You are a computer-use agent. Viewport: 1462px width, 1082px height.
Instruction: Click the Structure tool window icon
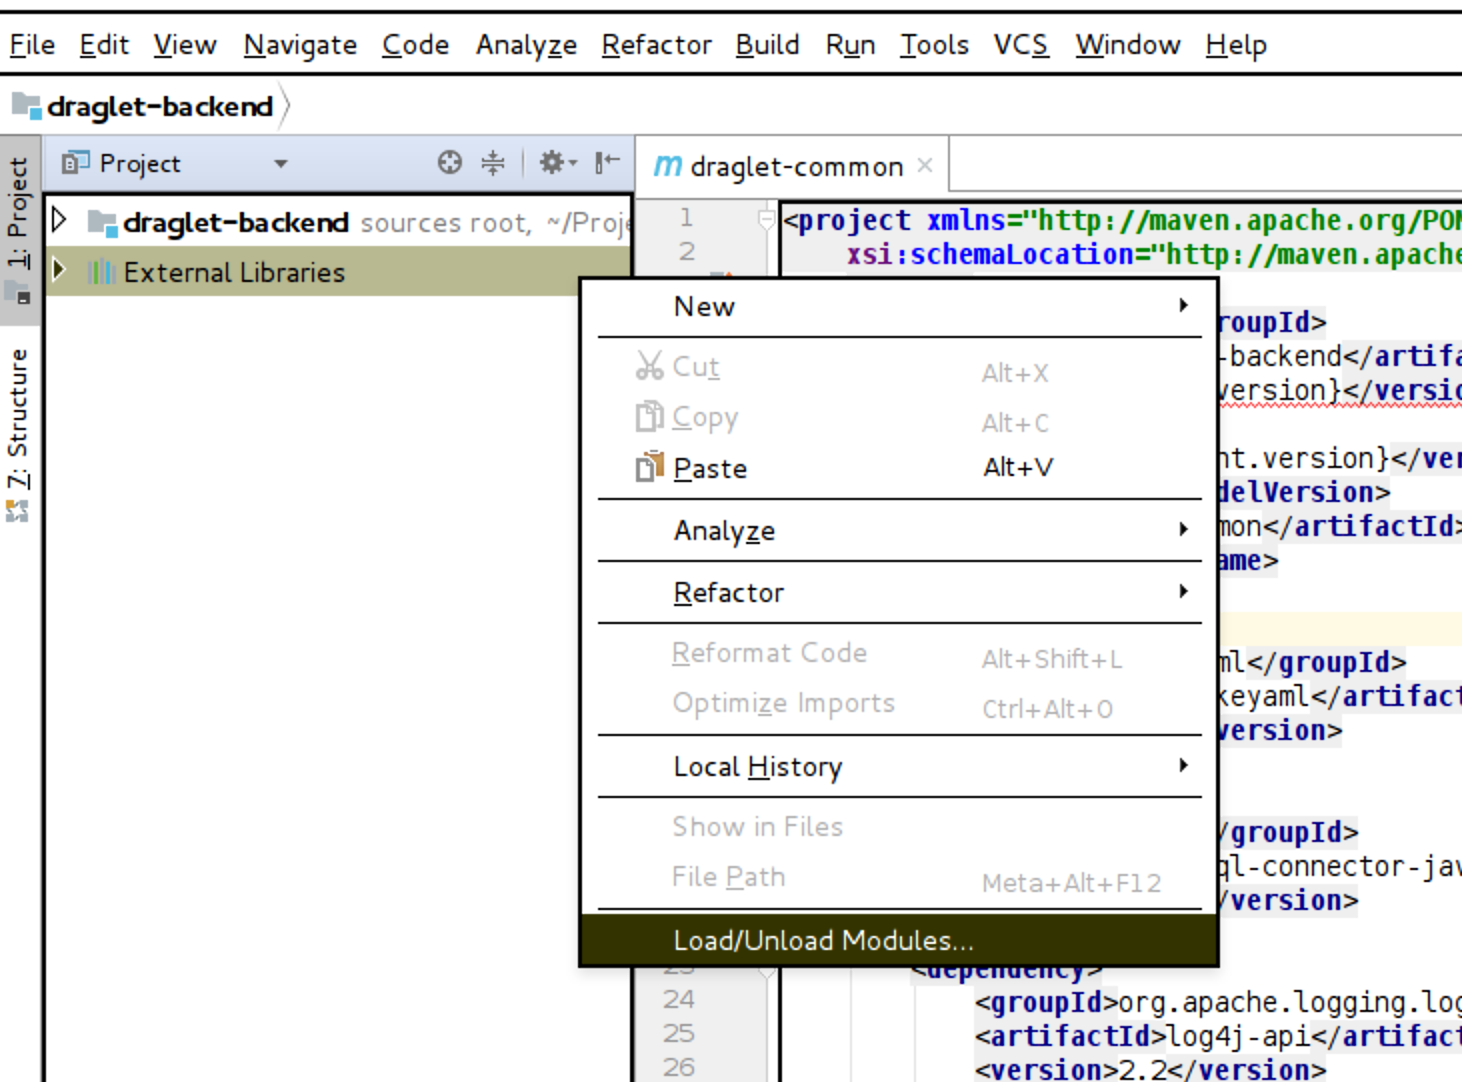(x=17, y=512)
